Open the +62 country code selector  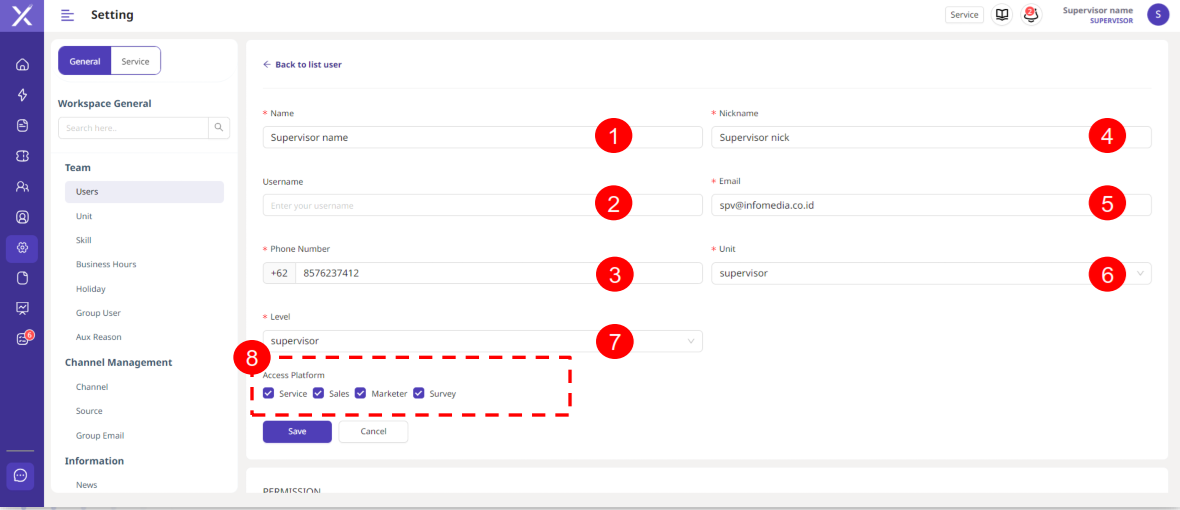tap(279, 273)
